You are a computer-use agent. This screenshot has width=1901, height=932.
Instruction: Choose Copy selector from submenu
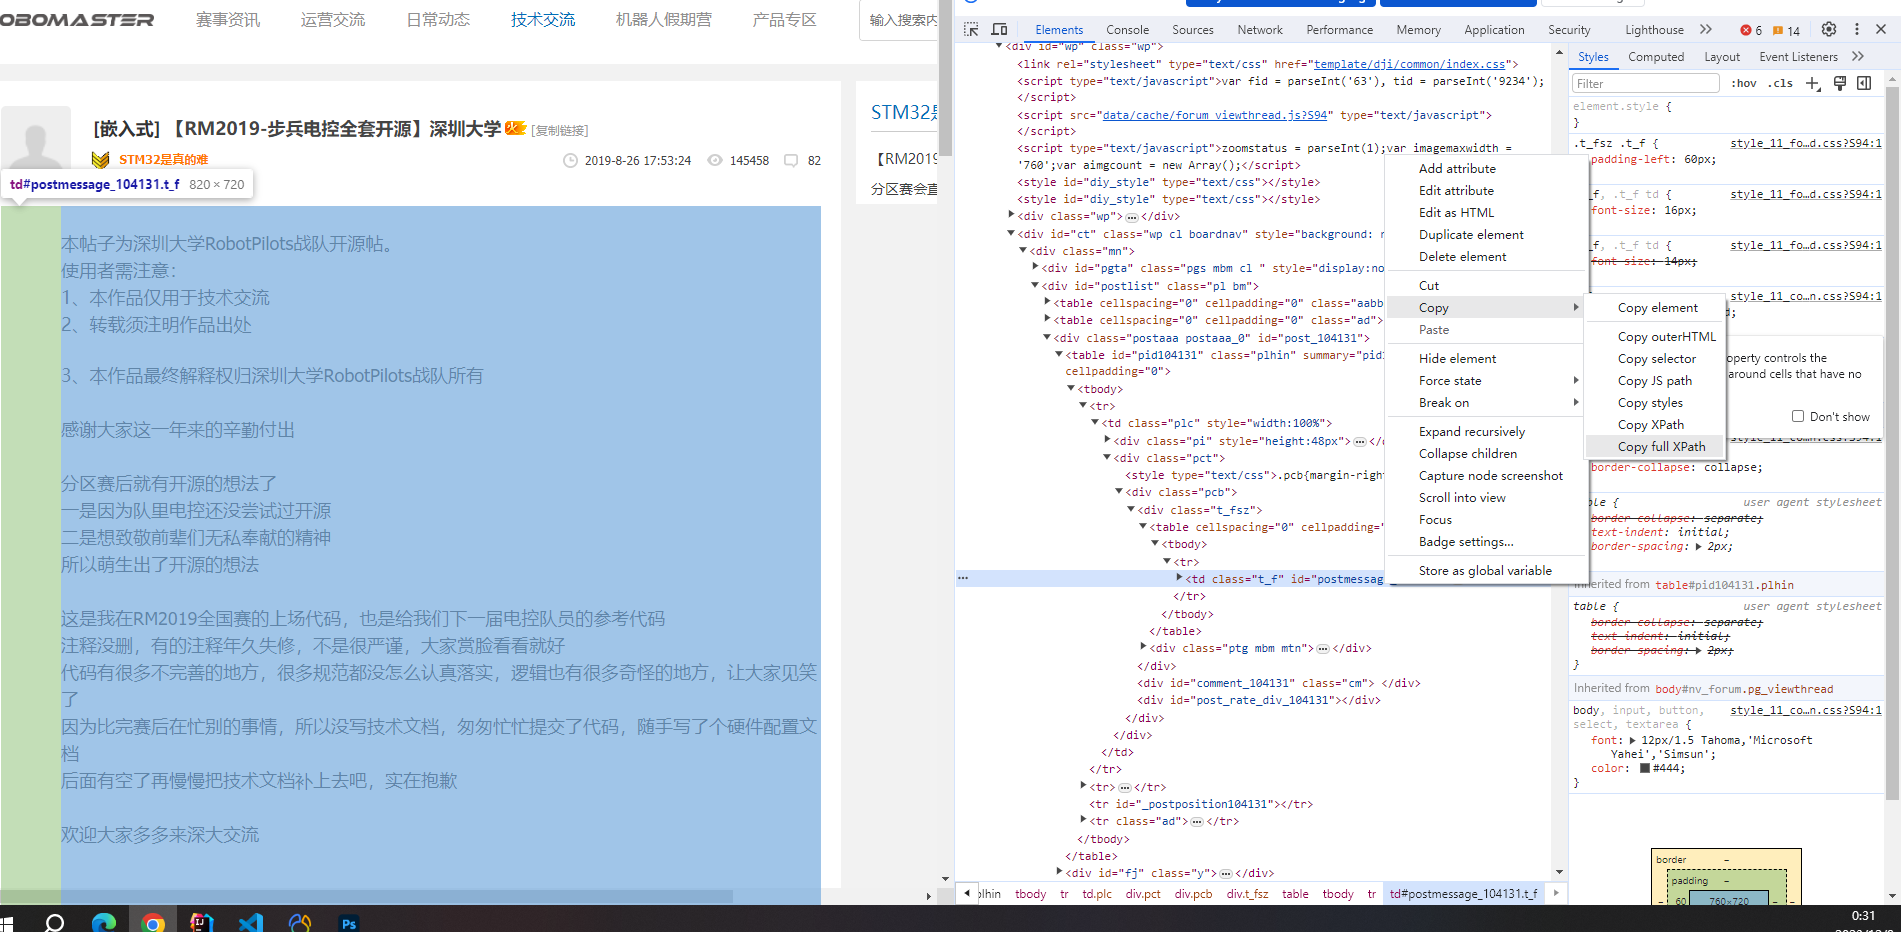[x=1656, y=358]
